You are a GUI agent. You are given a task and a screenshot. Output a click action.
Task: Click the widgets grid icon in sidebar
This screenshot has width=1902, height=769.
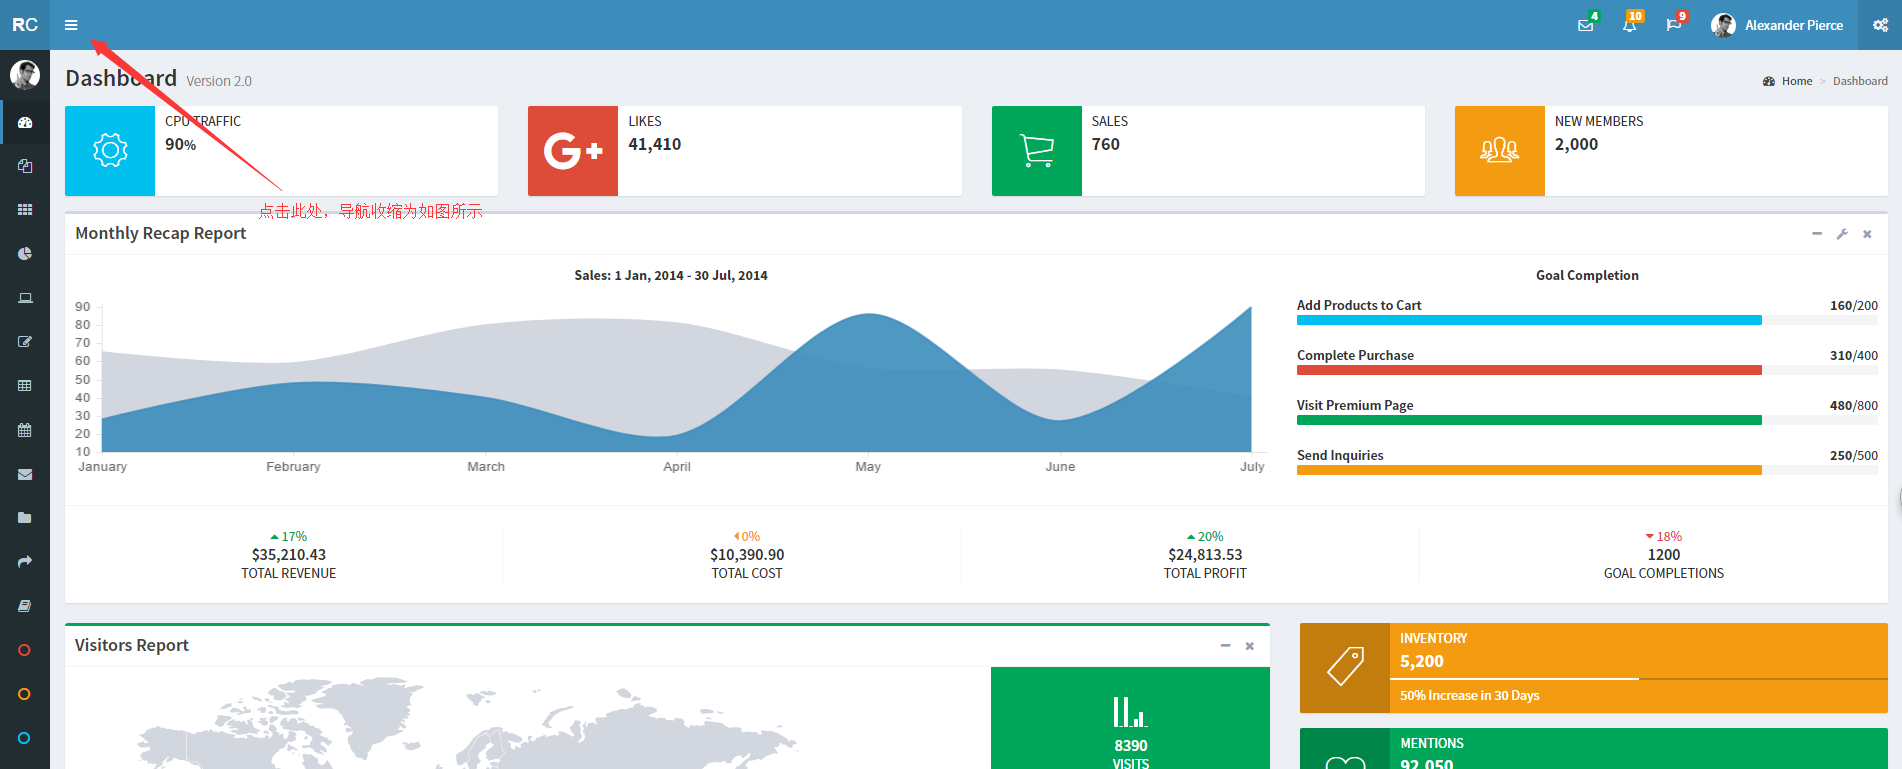coord(25,210)
